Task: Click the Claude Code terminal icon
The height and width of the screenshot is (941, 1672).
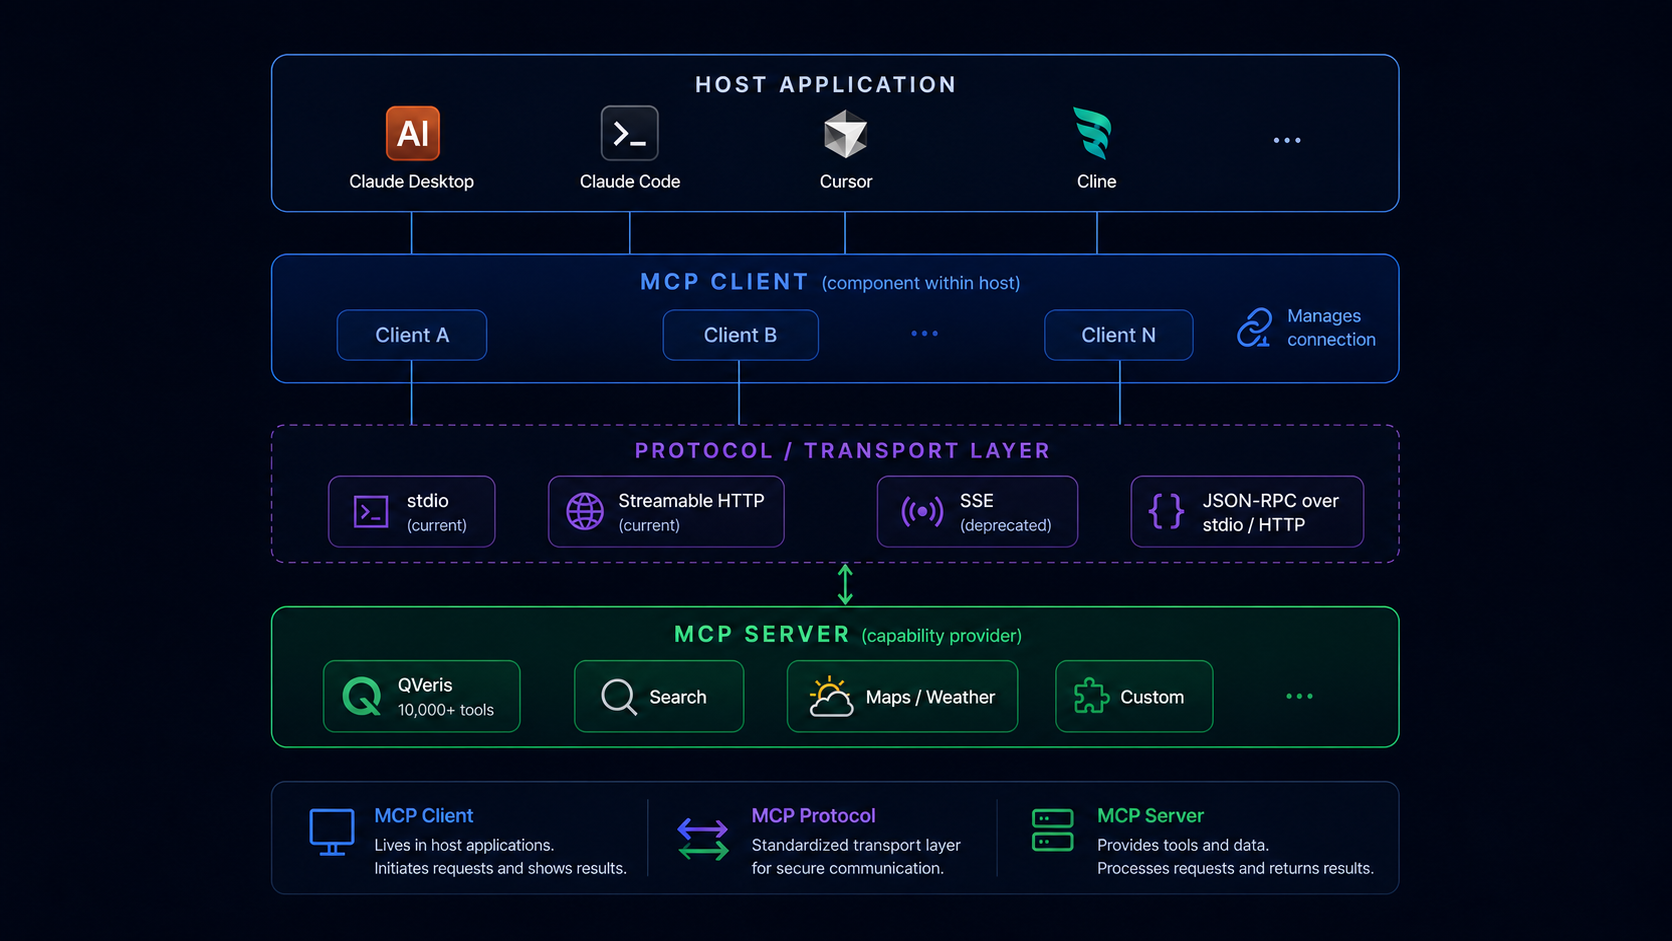Action: click(x=630, y=133)
